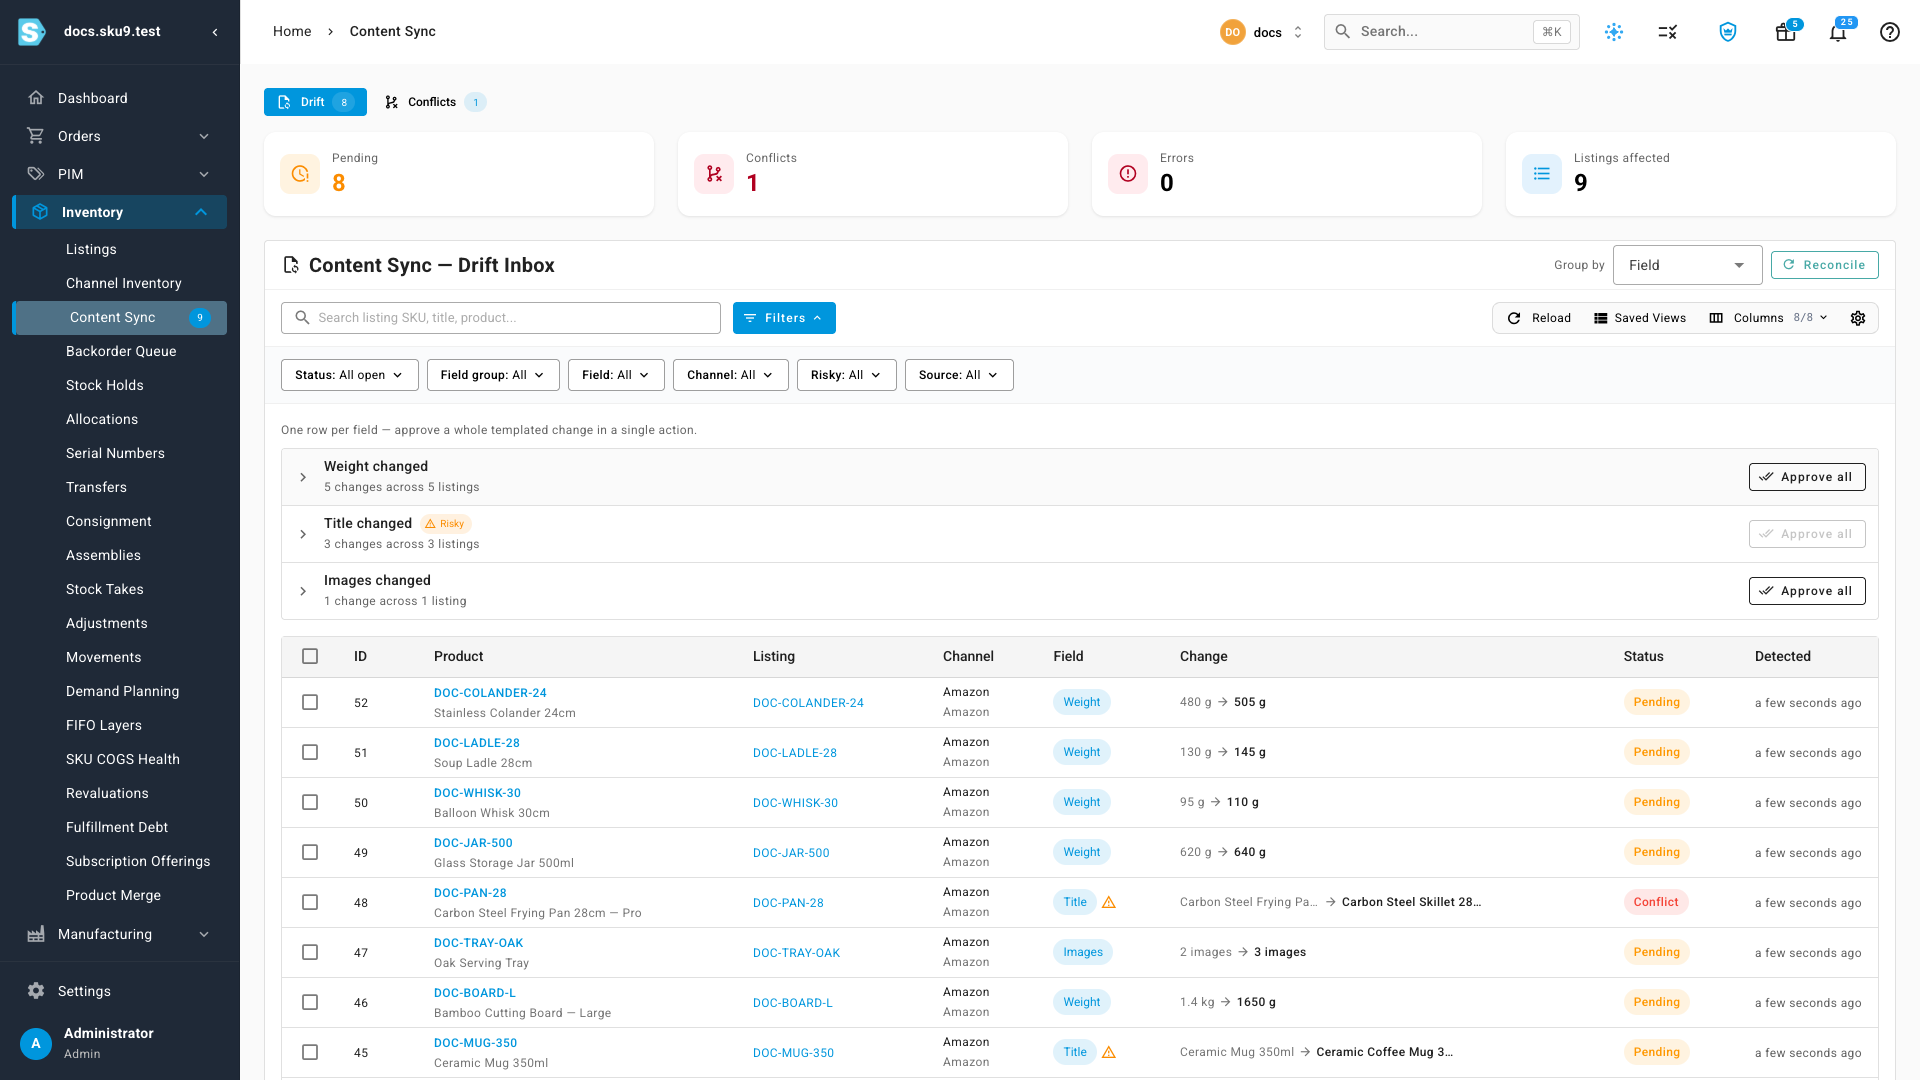Click the Conflicts card merge icon
Image resolution: width=1920 pixels, height=1080 pixels.
coord(714,174)
